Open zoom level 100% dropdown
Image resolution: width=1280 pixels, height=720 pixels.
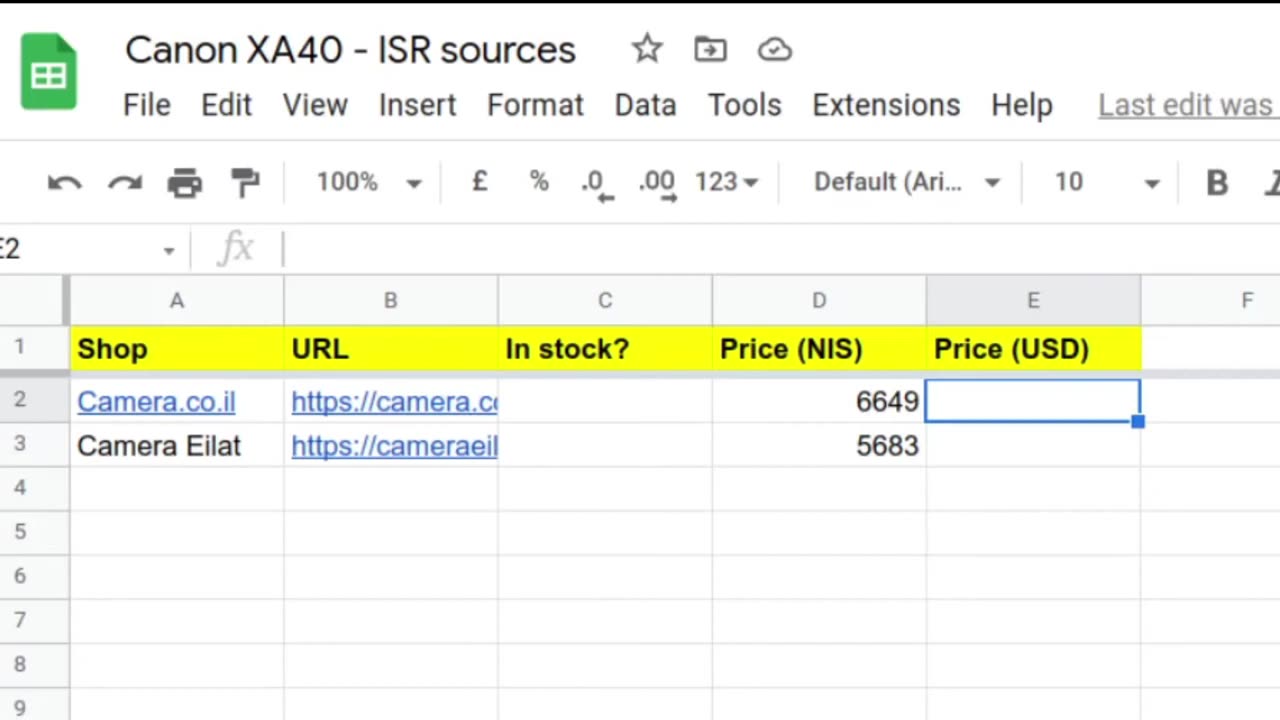[369, 182]
